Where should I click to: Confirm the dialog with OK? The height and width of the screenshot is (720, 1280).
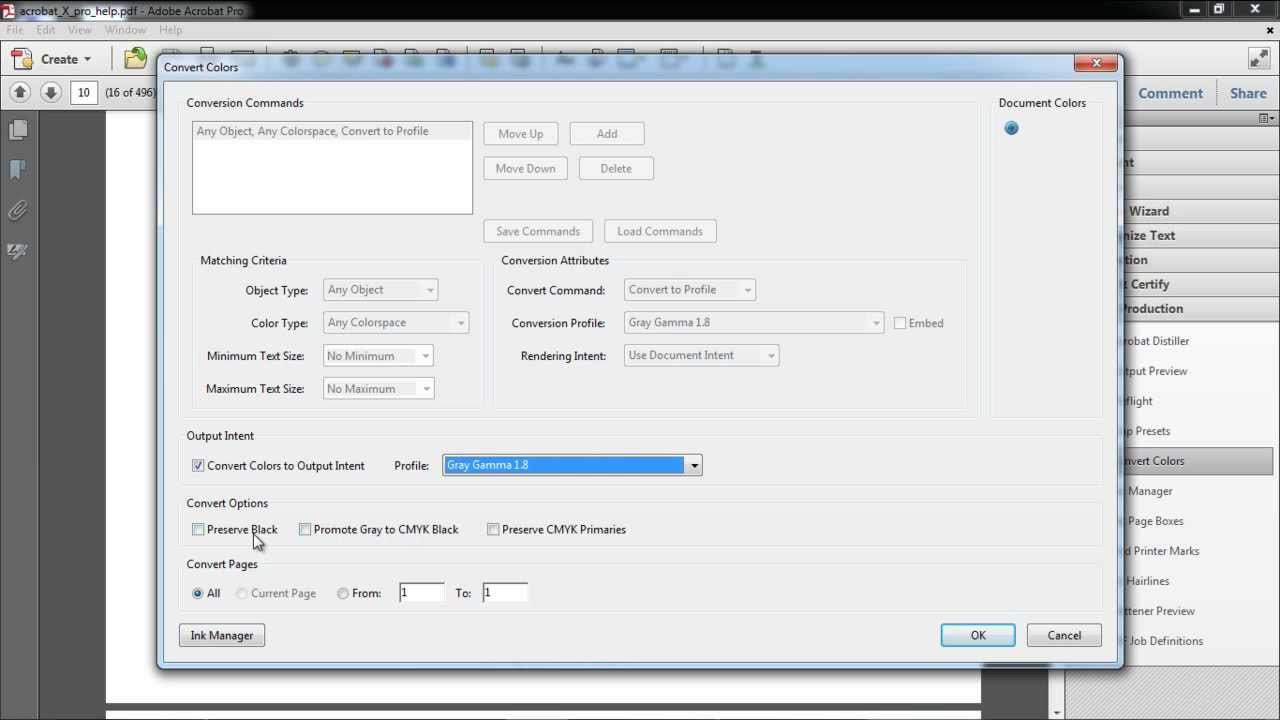click(978, 636)
